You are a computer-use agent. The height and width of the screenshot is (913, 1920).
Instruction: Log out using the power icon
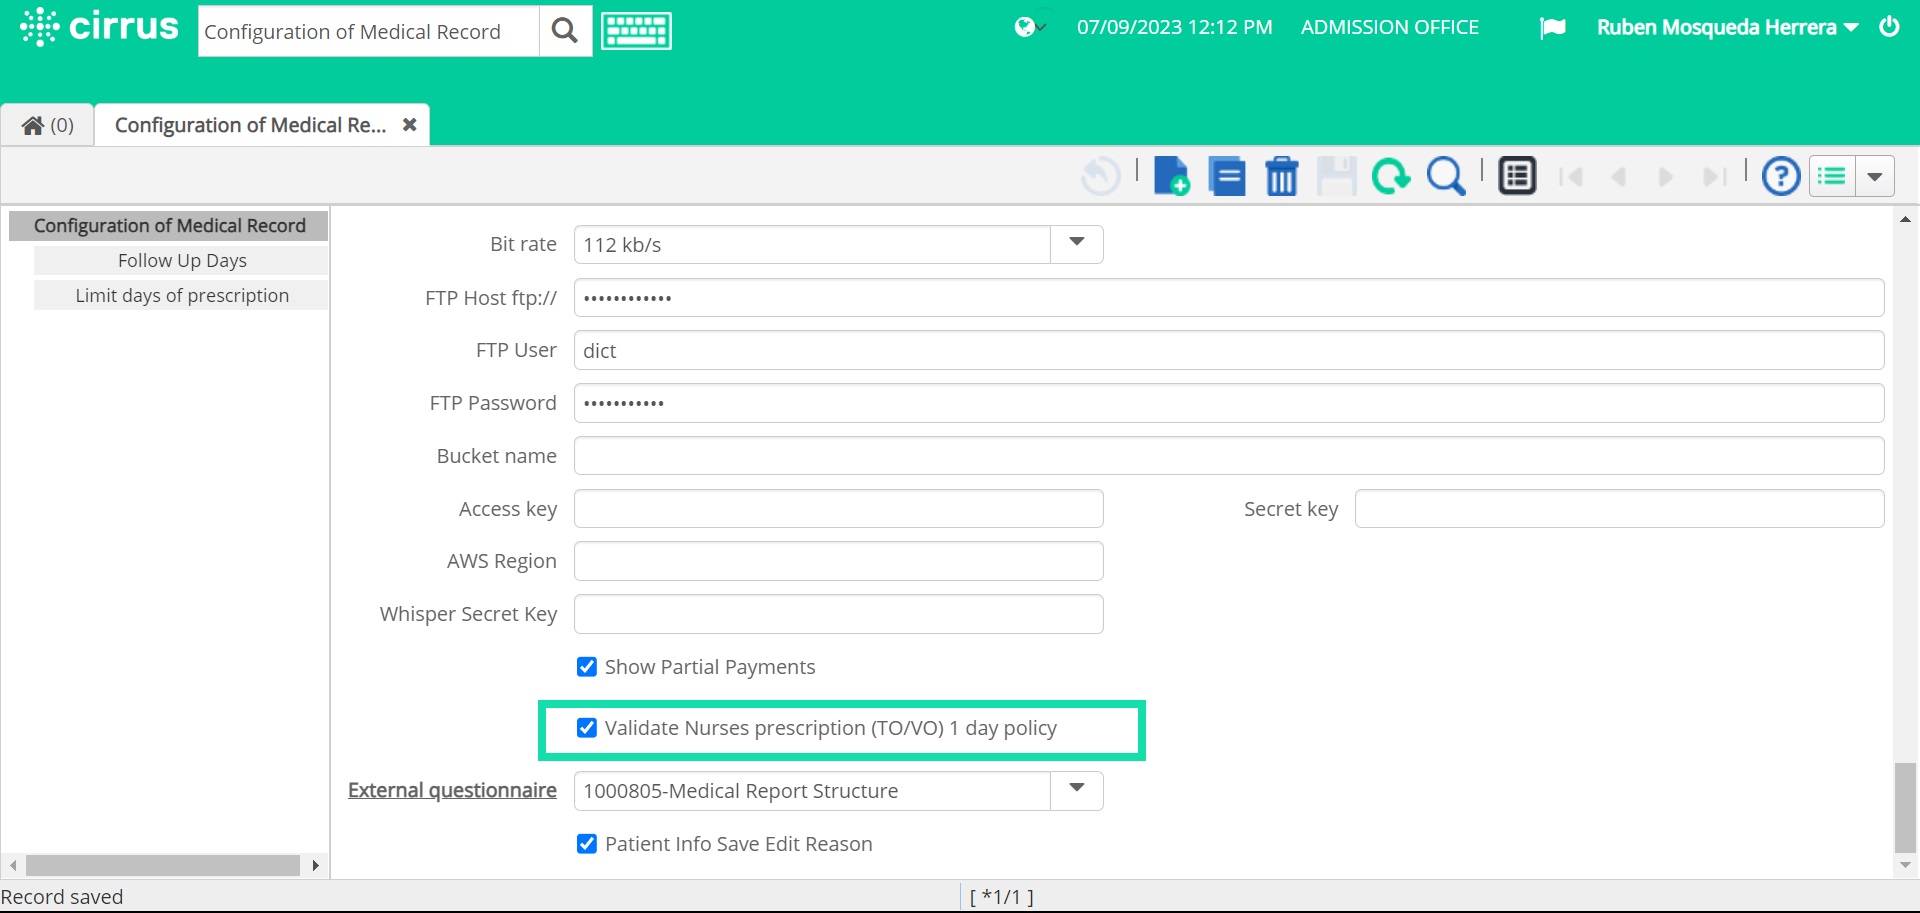[1890, 27]
